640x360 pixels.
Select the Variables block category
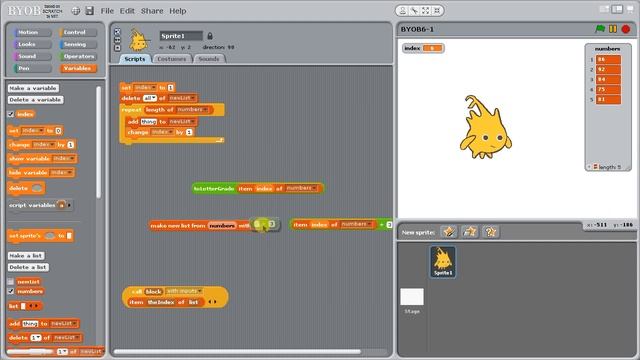(78, 68)
